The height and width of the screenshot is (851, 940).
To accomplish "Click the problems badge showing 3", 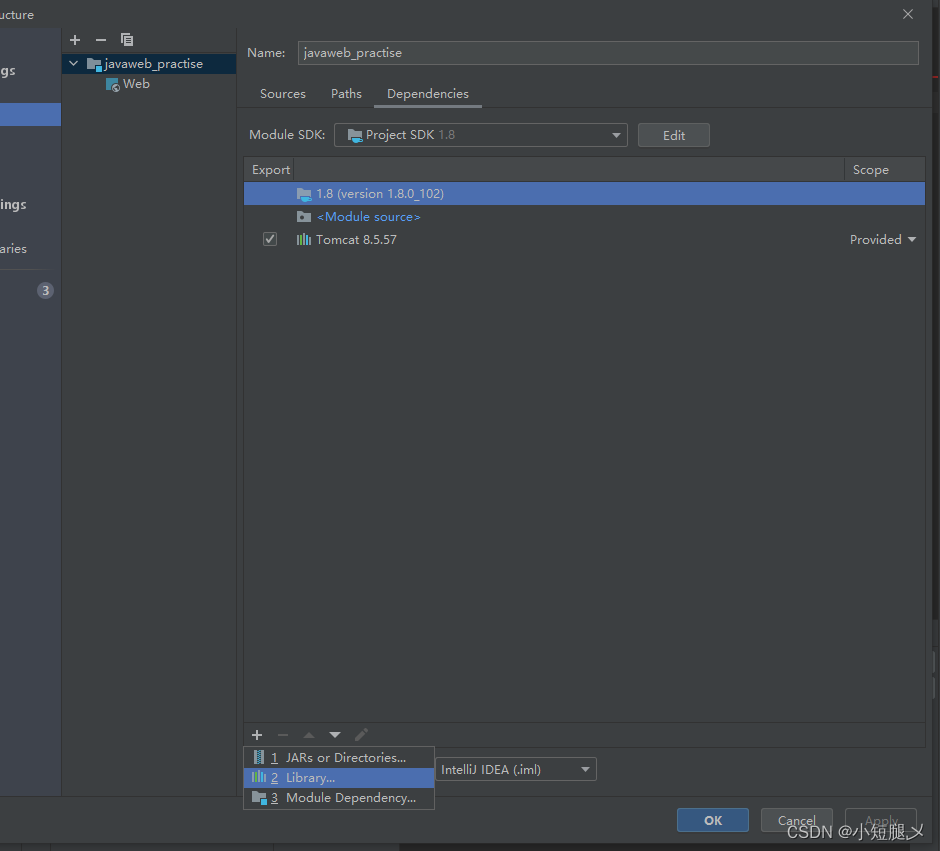I will click(46, 291).
